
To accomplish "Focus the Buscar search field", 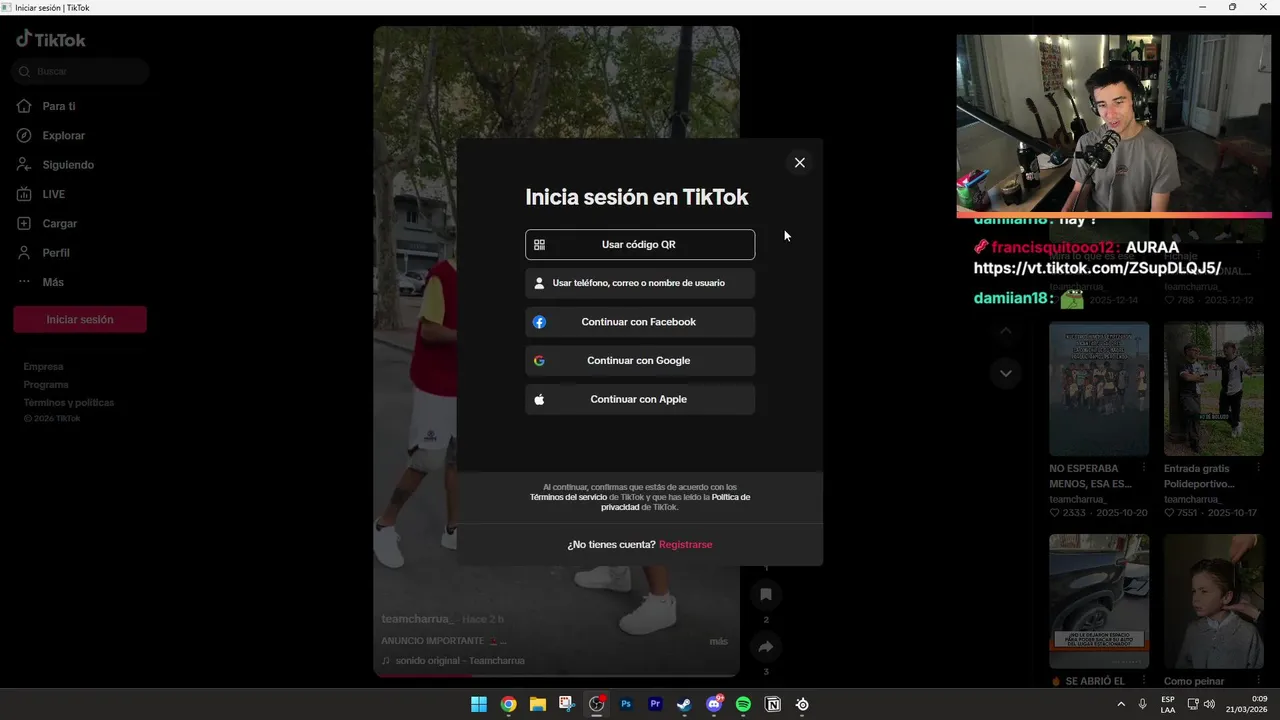I will [81, 71].
